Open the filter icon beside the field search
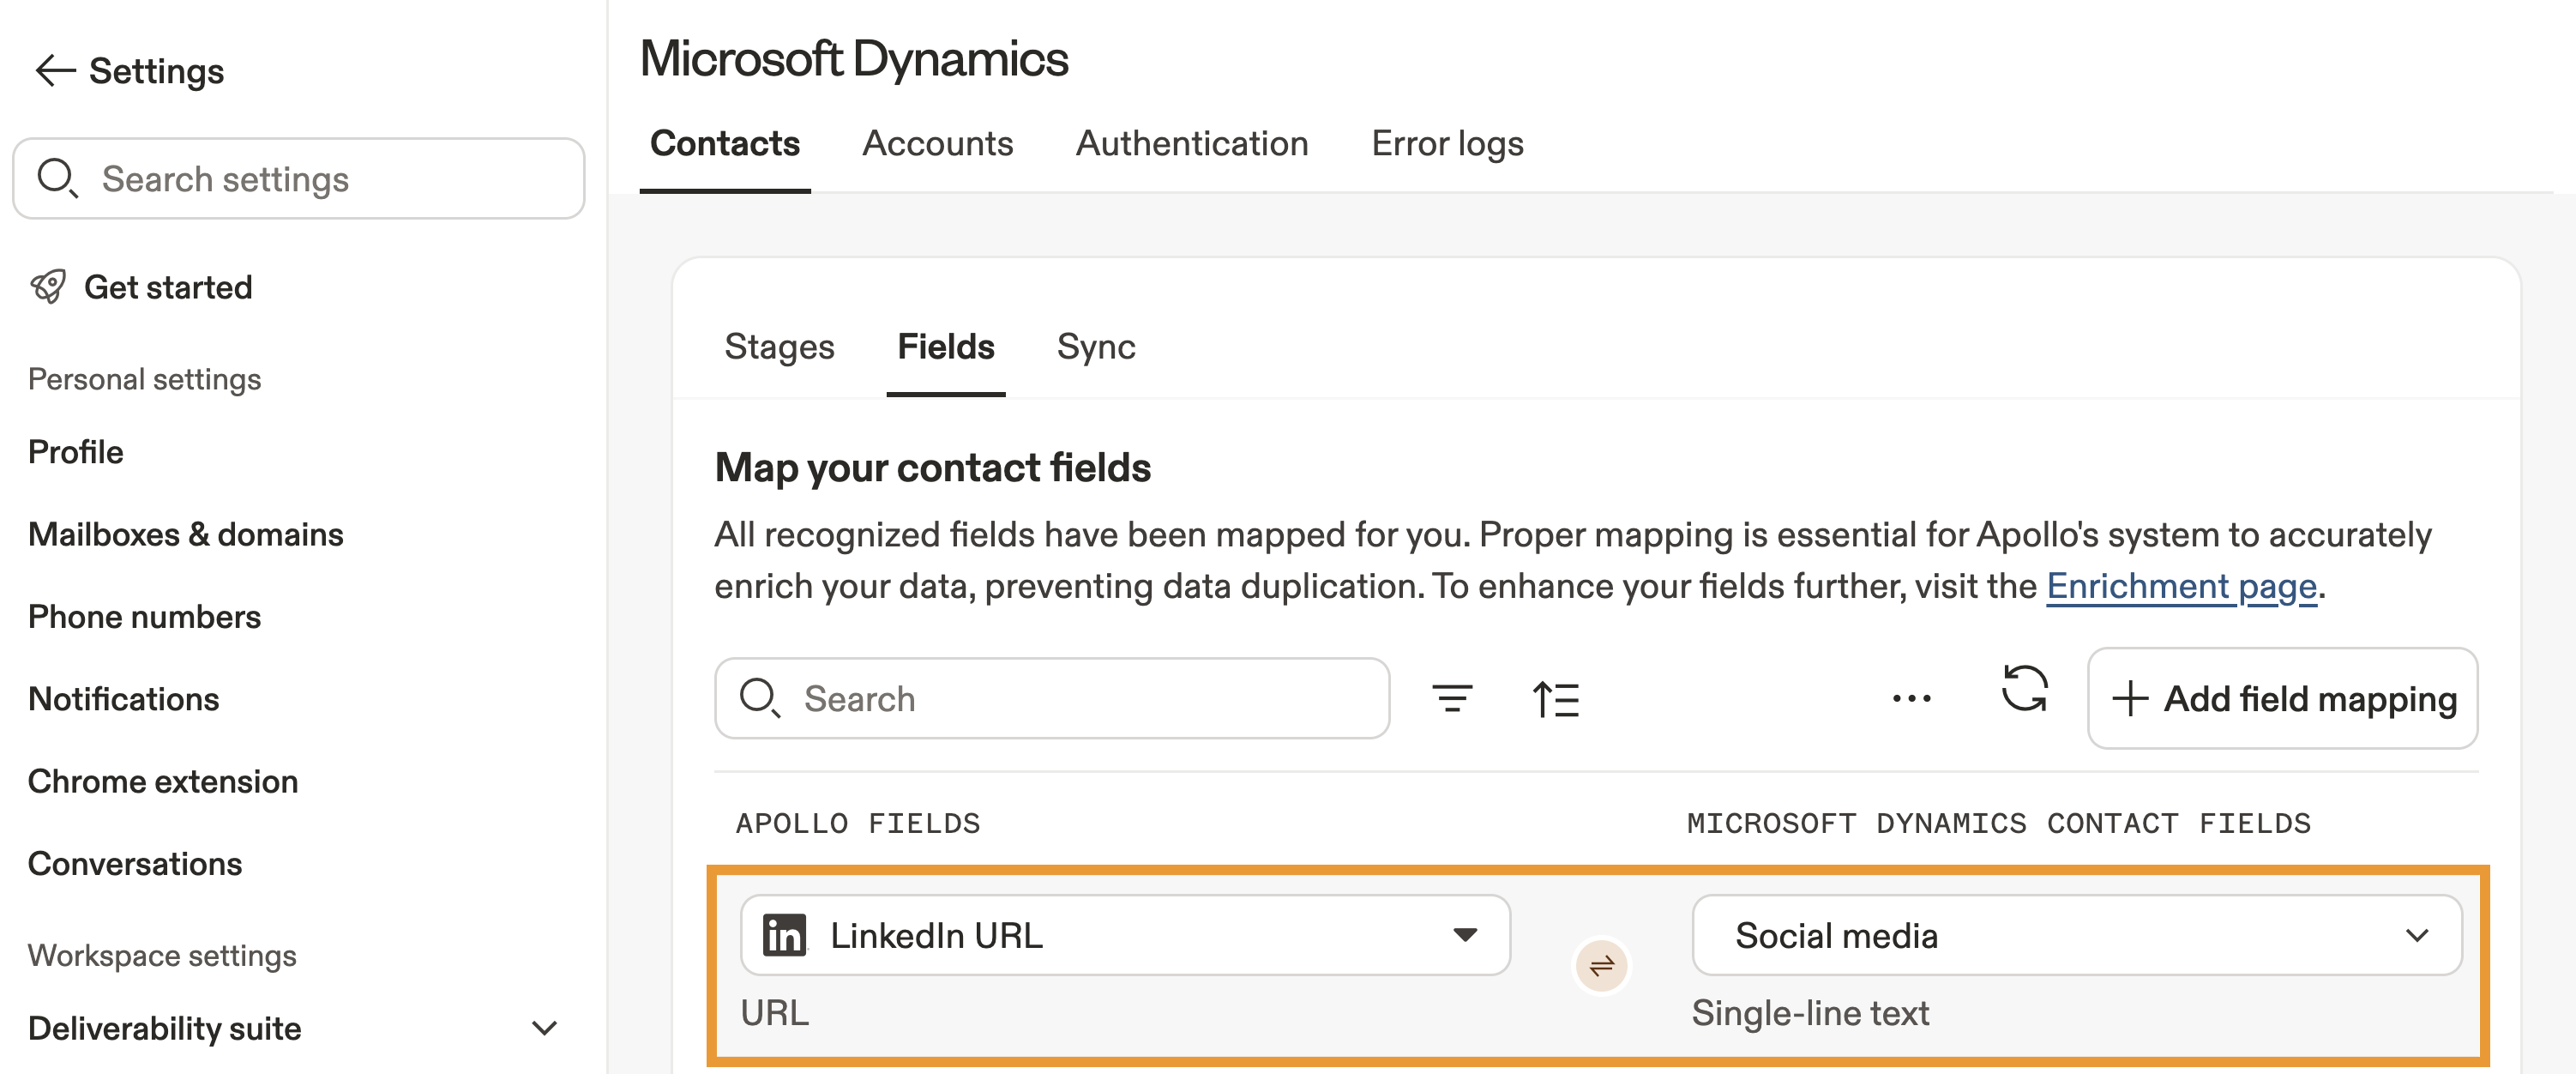 pyautogui.click(x=1452, y=698)
